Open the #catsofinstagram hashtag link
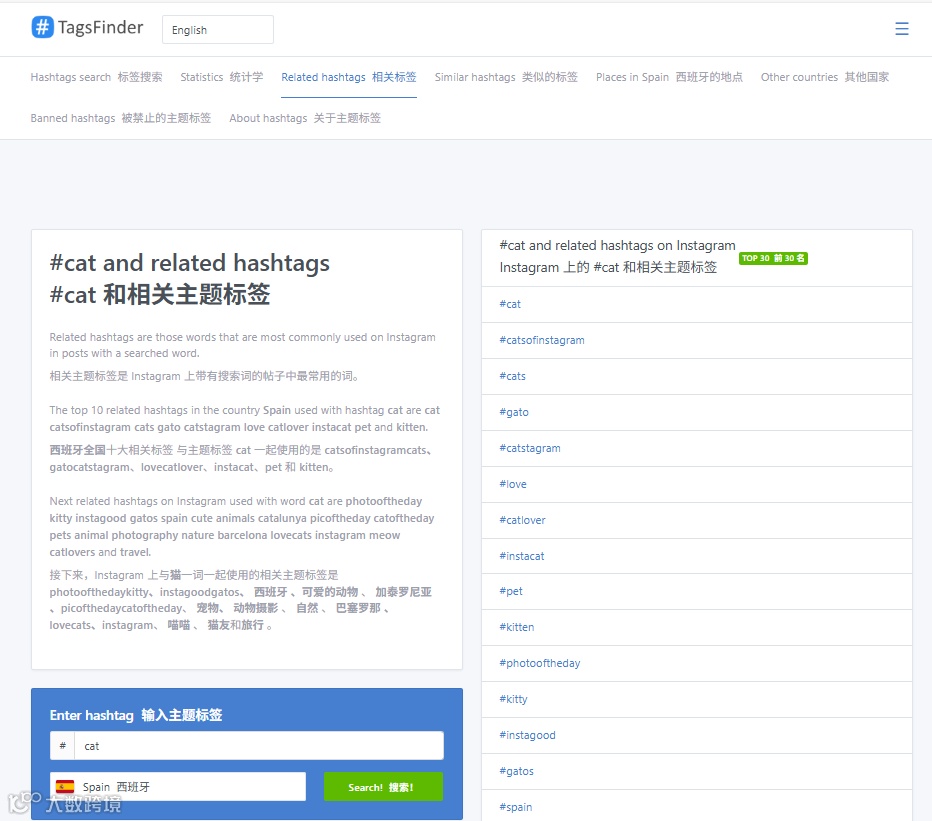Screen dimensions: 932x821 [x=542, y=341]
